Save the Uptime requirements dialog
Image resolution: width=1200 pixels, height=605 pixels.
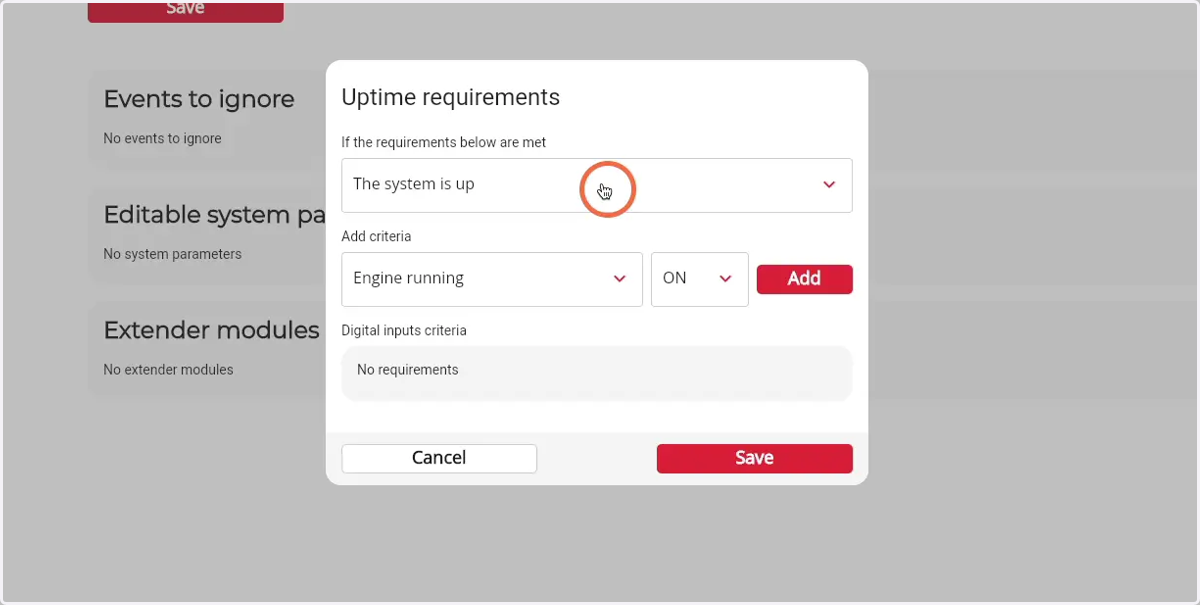[x=754, y=458]
